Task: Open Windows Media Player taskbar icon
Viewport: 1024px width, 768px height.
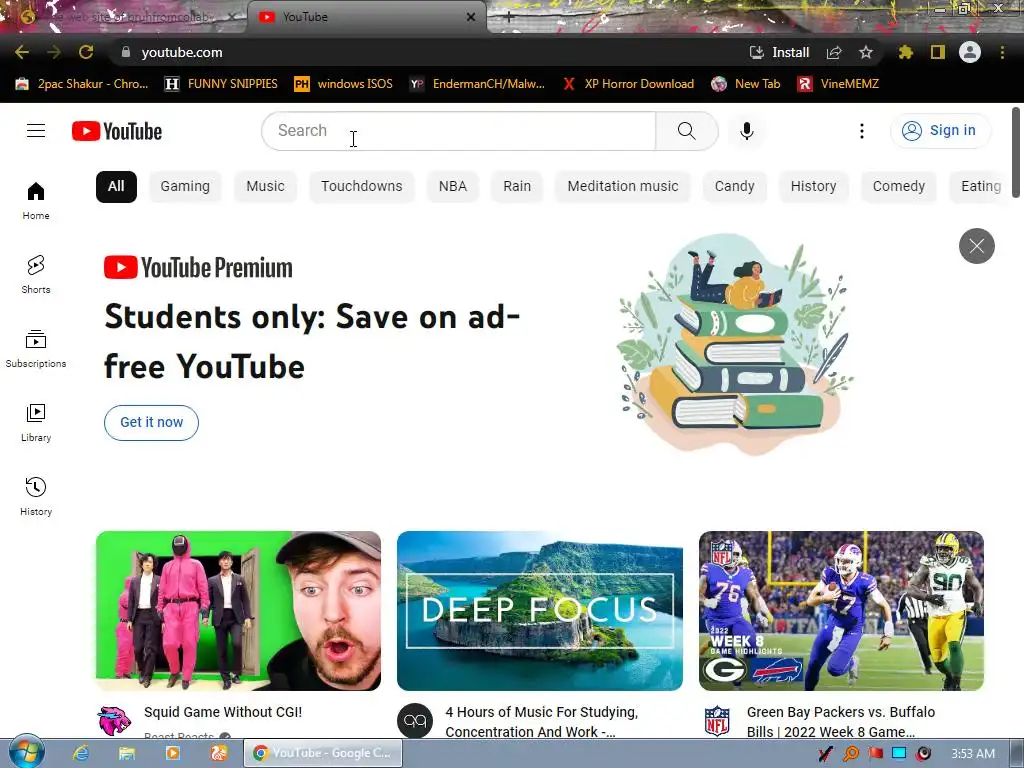Action: click(x=172, y=753)
